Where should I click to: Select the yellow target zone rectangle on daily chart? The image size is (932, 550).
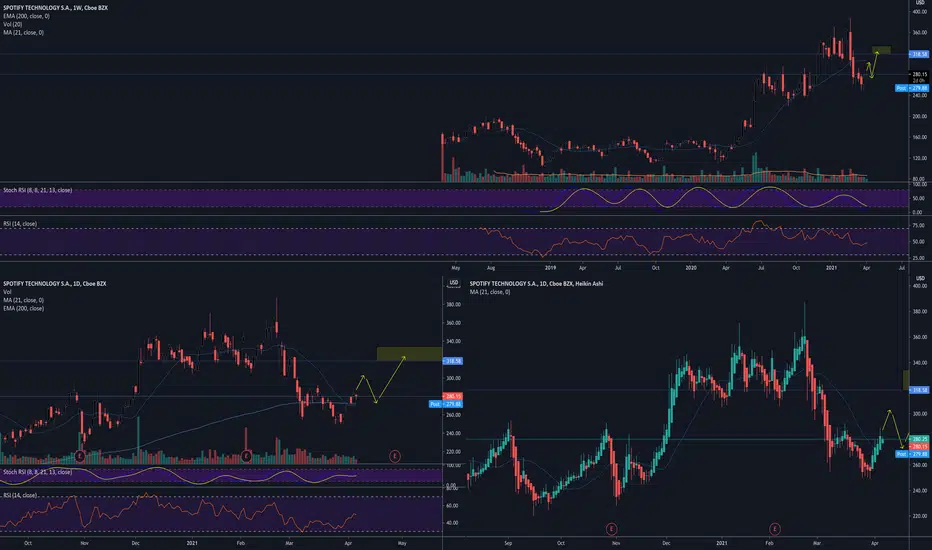pyautogui.click(x=409, y=354)
